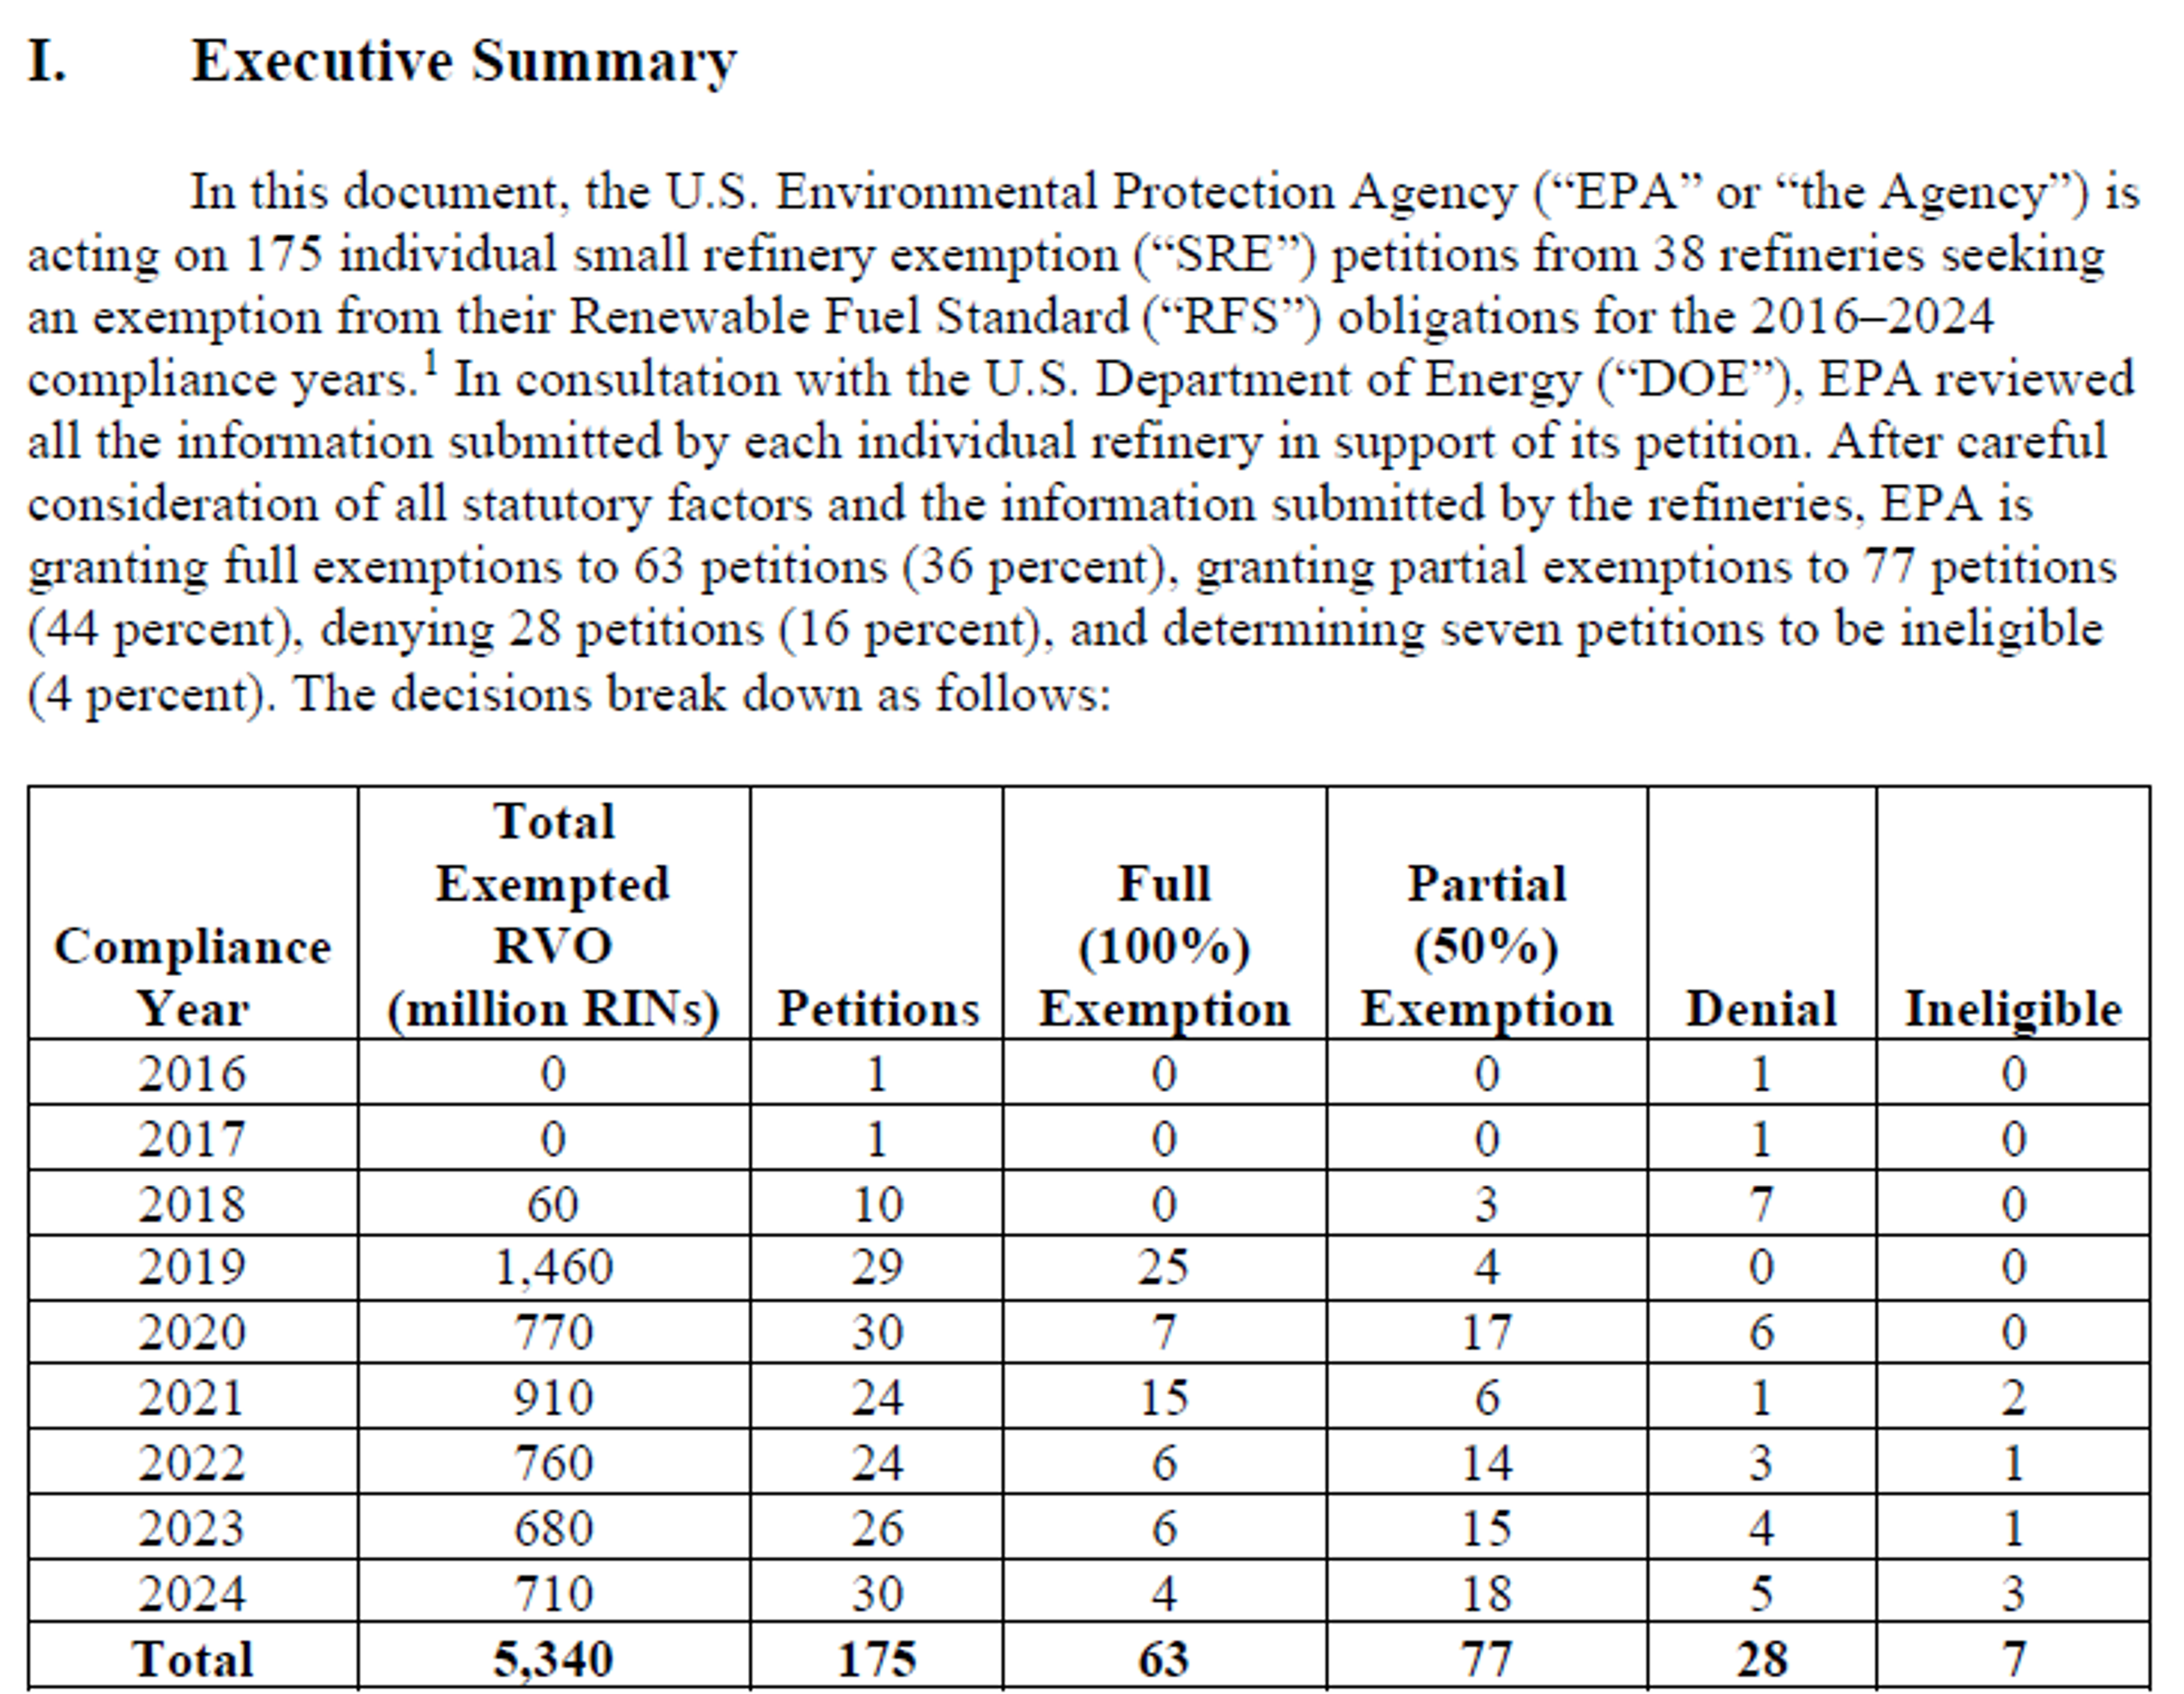Select the 2021 row's 910 value

(553, 1397)
